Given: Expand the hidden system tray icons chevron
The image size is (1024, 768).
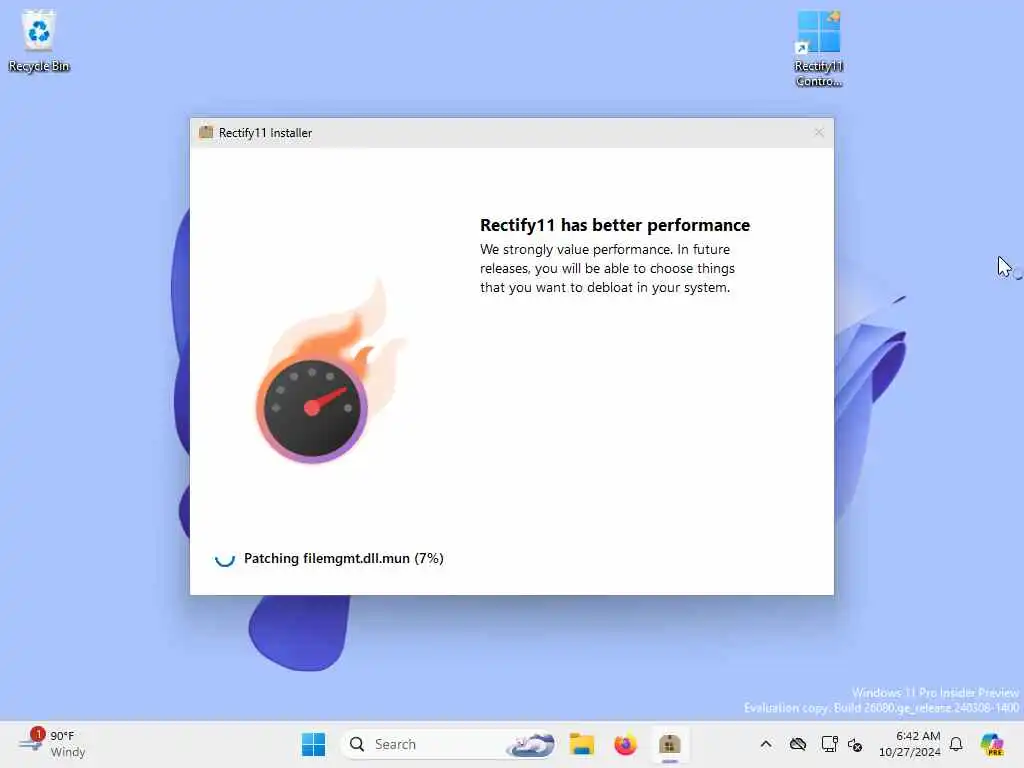Looking at the screenshot, I should click(766, 744).
